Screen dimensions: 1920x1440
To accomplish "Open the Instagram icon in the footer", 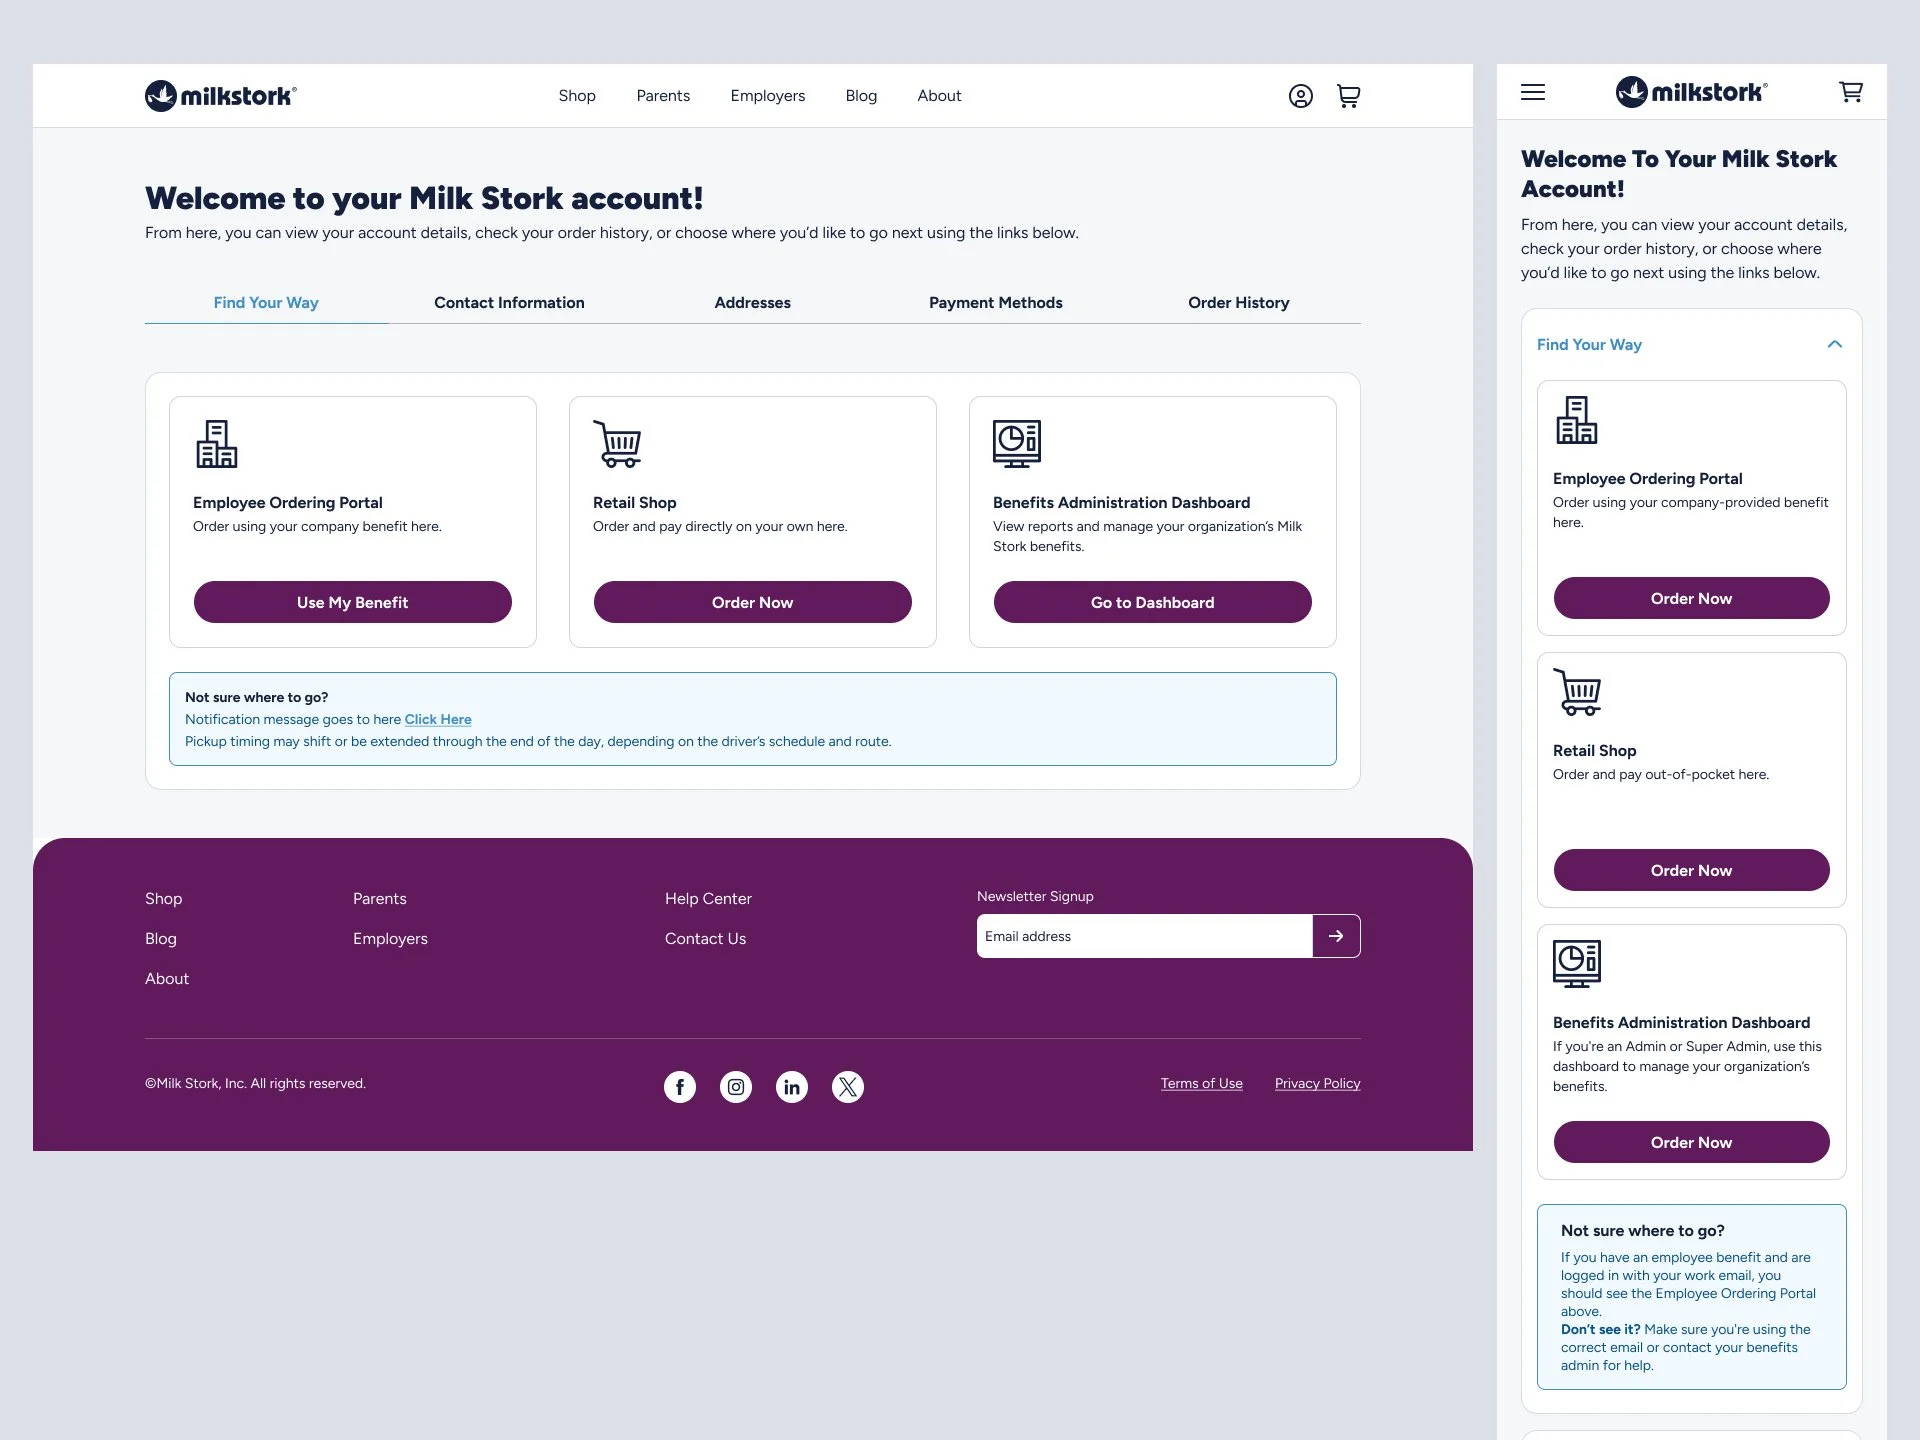I will pyautogui.click(x=736, y=1087).
